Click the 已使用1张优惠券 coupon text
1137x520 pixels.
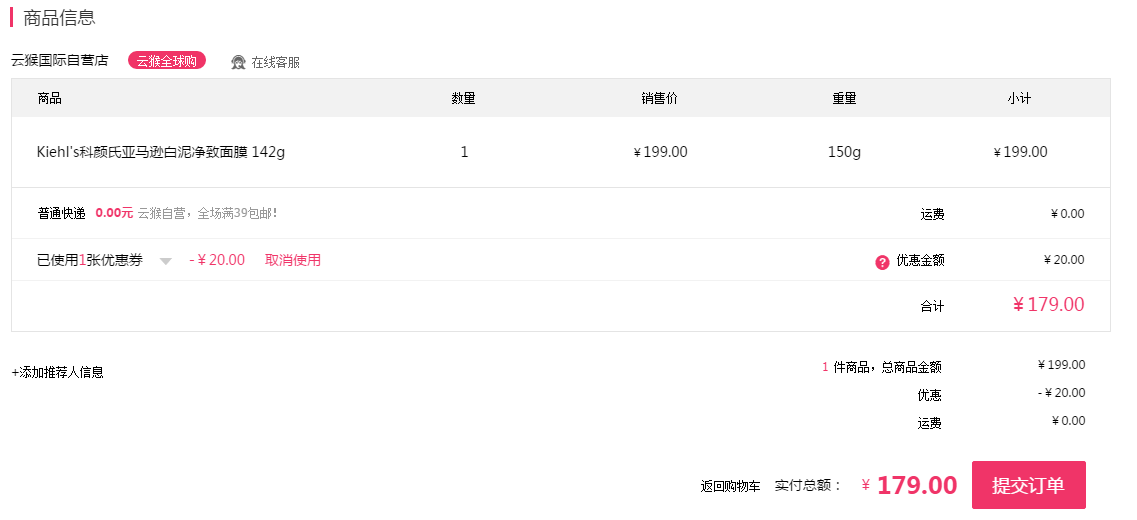[90, 260]
